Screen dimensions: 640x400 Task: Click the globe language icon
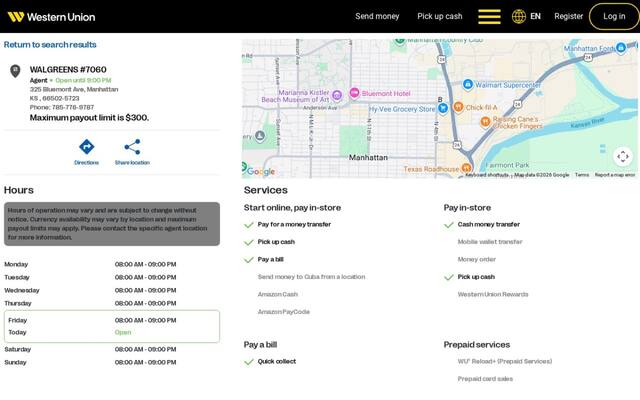[x=519, y=17]
